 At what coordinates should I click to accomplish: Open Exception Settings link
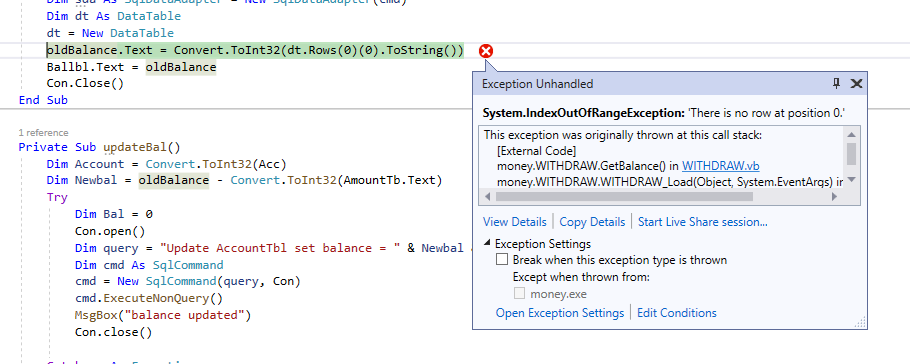click(559, 313)
